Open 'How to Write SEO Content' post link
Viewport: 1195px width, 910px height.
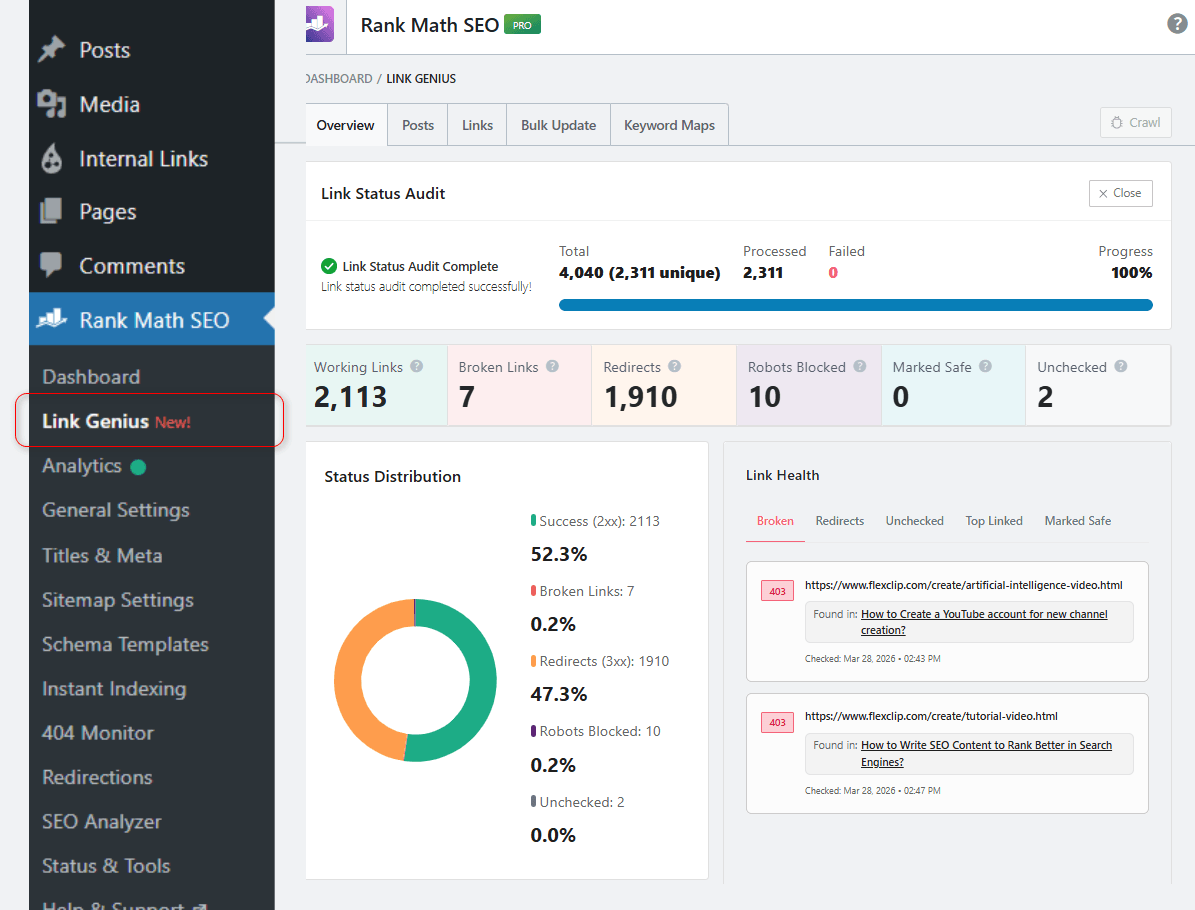(986, 753)
